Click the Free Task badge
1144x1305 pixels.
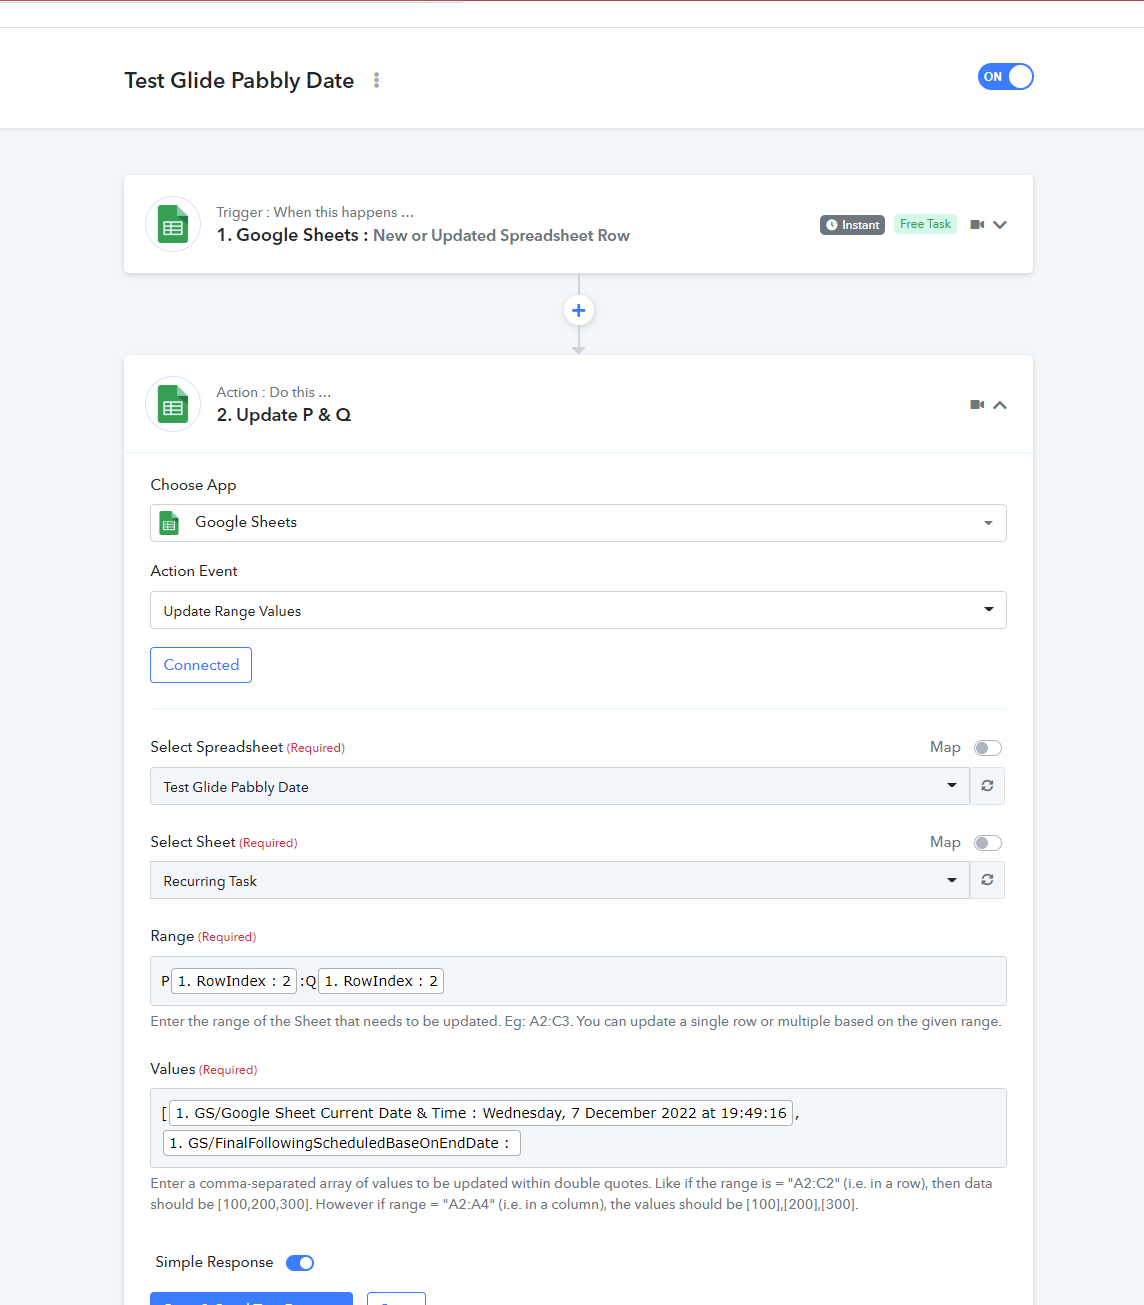925,224
